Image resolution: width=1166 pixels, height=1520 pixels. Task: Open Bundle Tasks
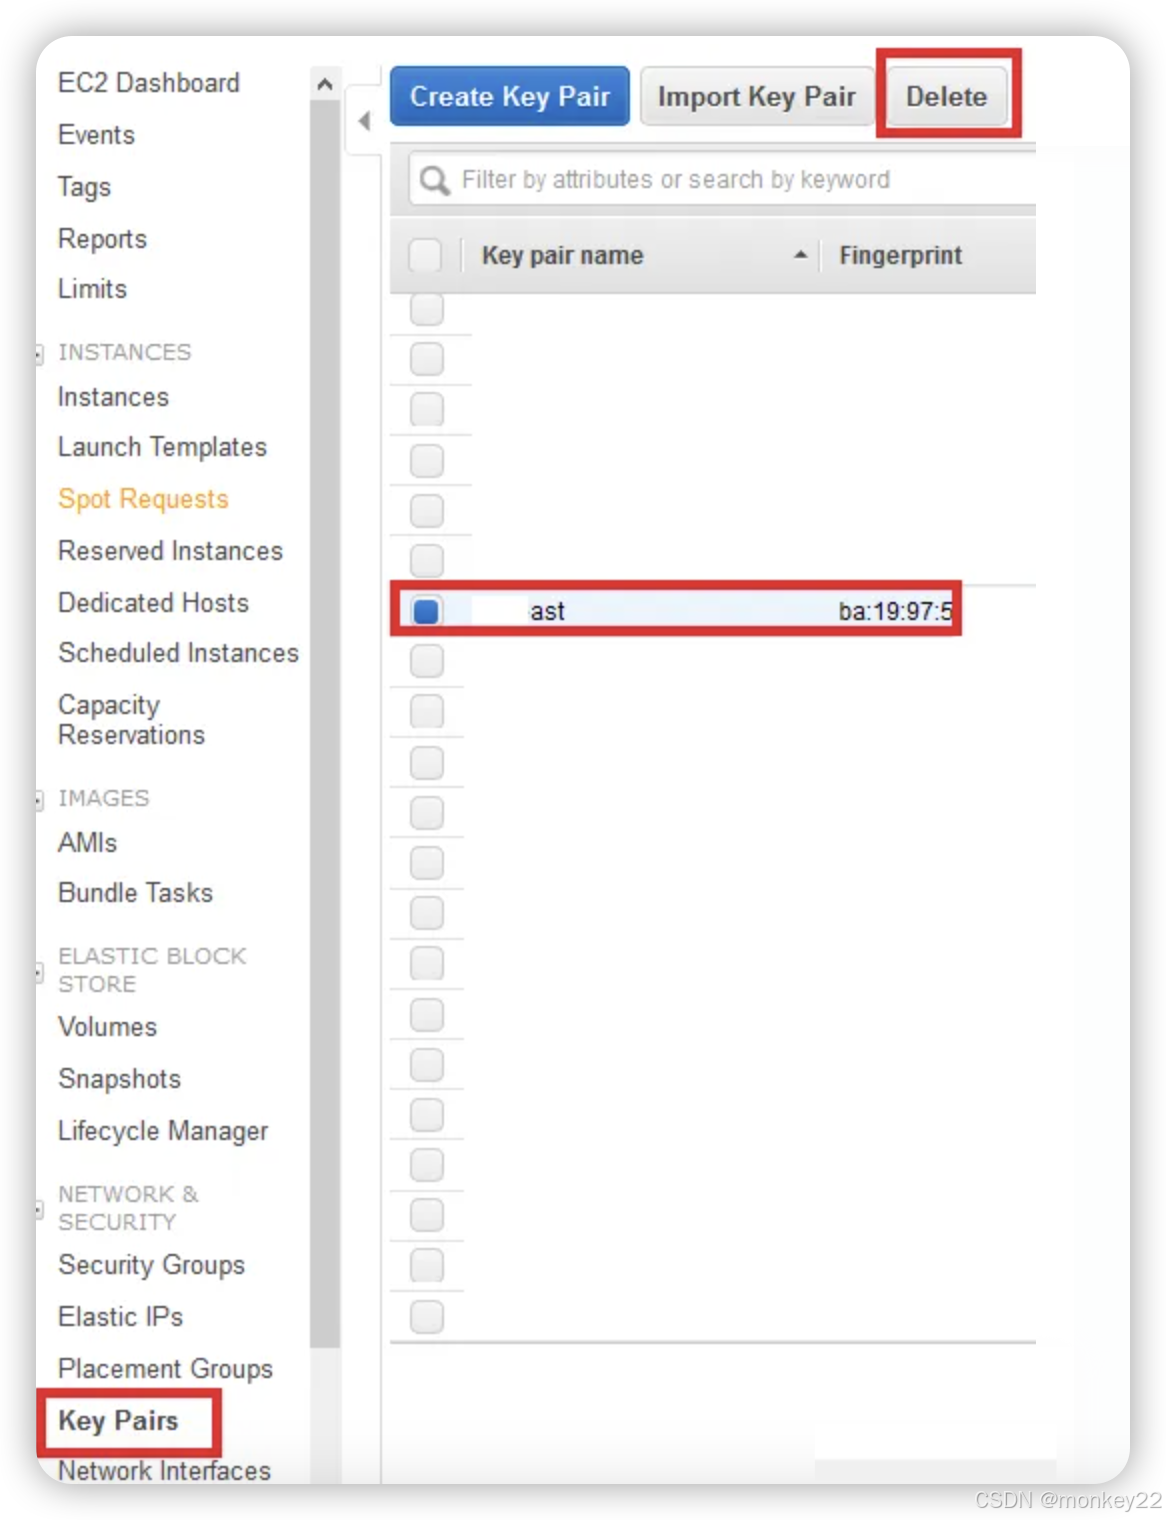[x=135, y=893]
